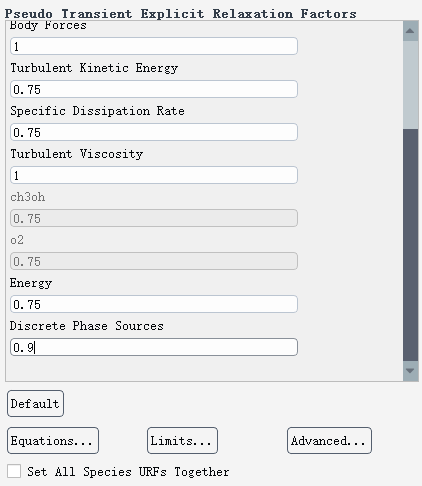The image size is (422, 486).
Task: Open the Limits... dialog
Action: pos(182,441)
